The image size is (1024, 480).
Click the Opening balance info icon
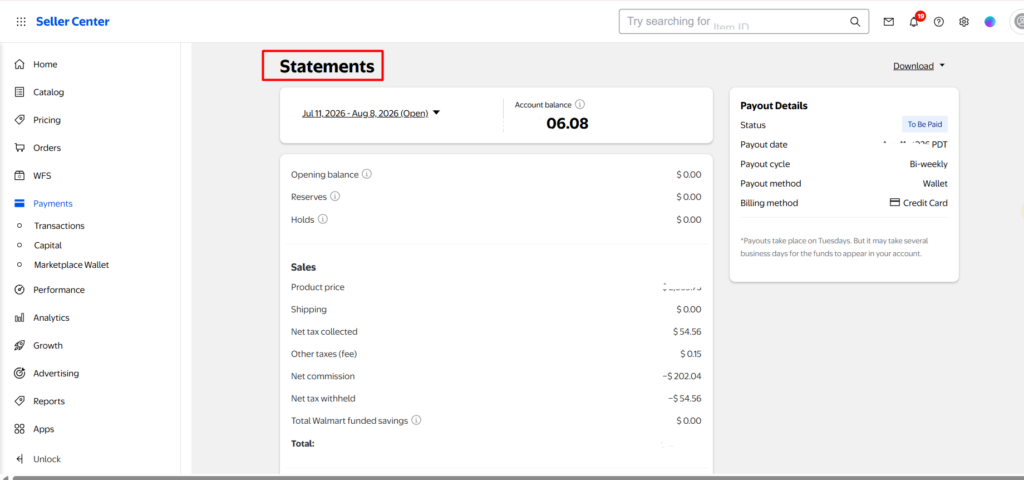(x=367, y=174)
